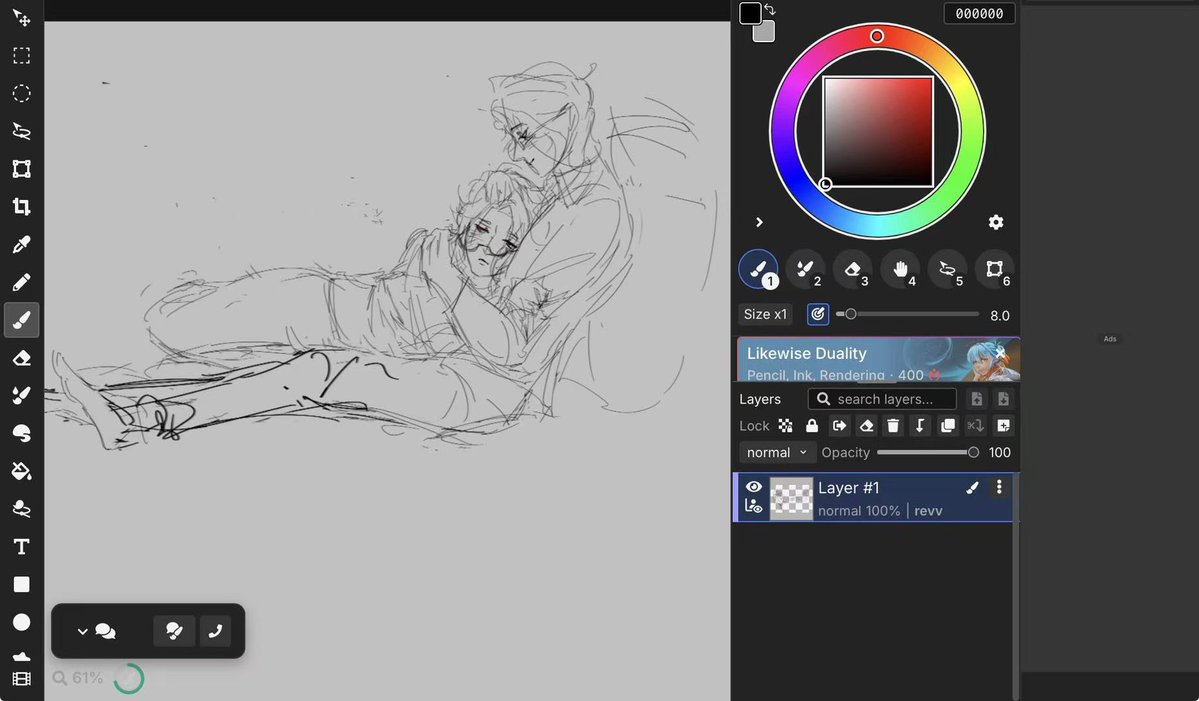Toggle pressure sensitivity next to Size x1
The height and width of the screenshot is (701, 1199).
(x=817, y=314)
